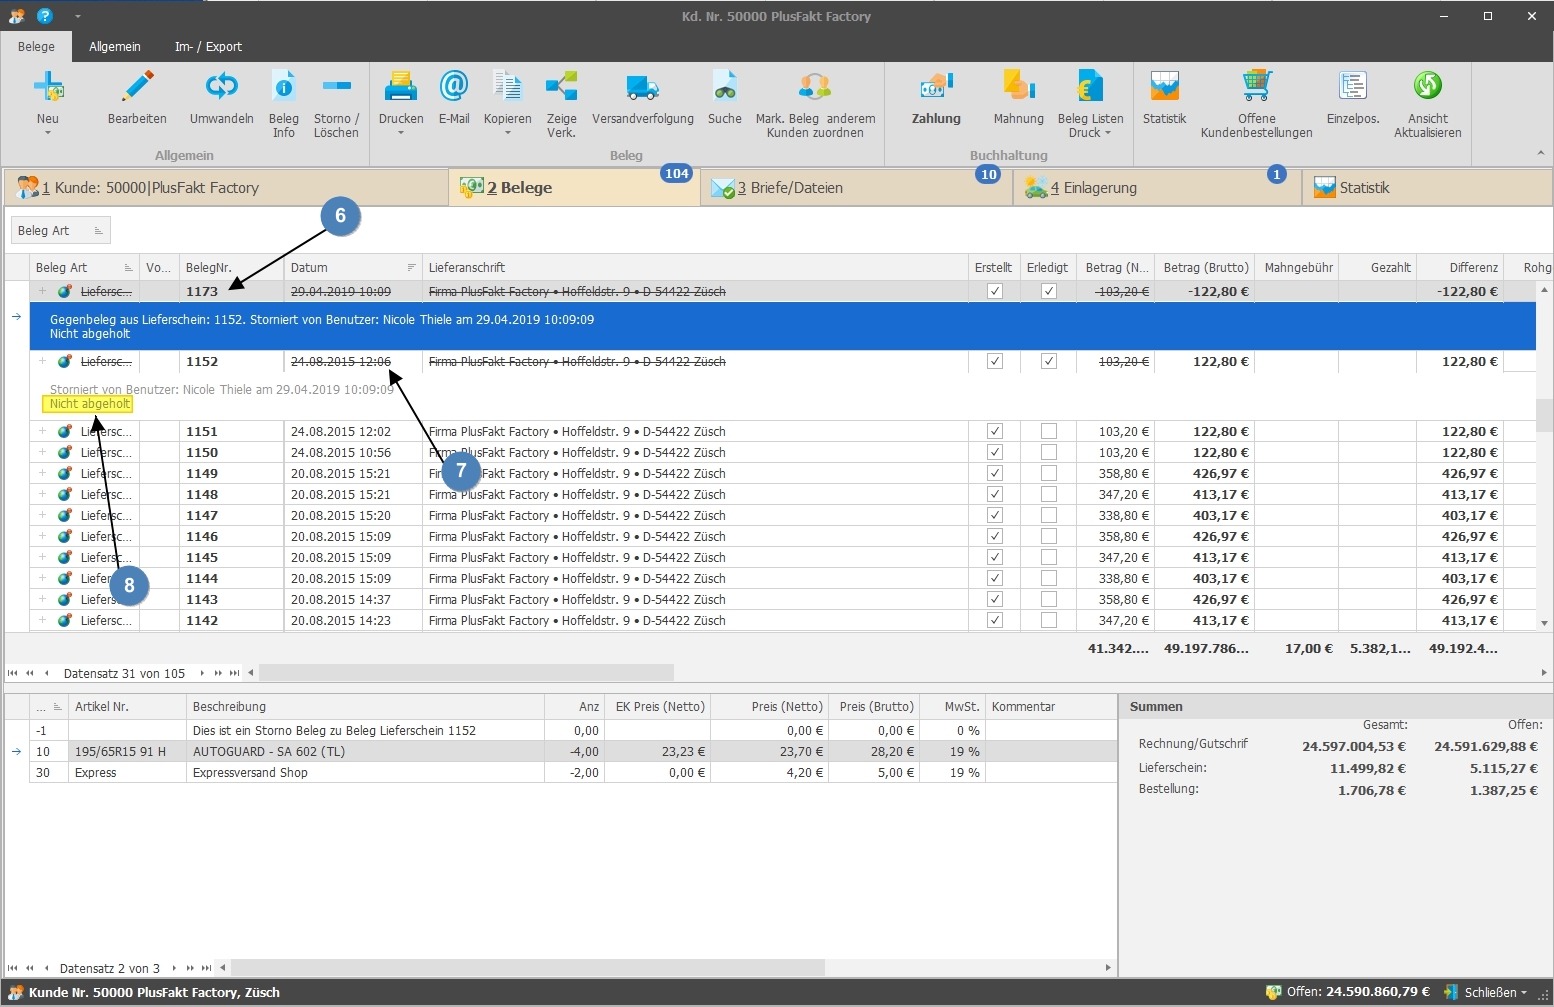The width and height of the screenshot is (1554, 1007).
Task: Select the AUTOGUARD - SA 602 (TL) position row
Action: pyautogui.click(x=573, y=752)
